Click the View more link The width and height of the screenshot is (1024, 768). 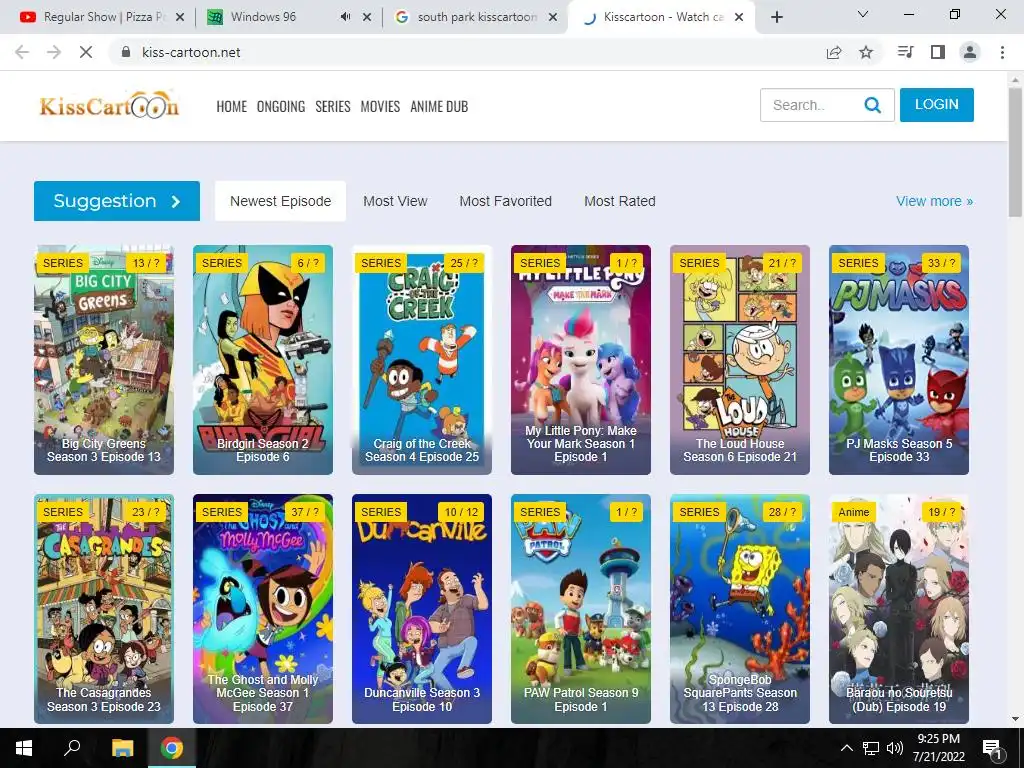(935, 201)
